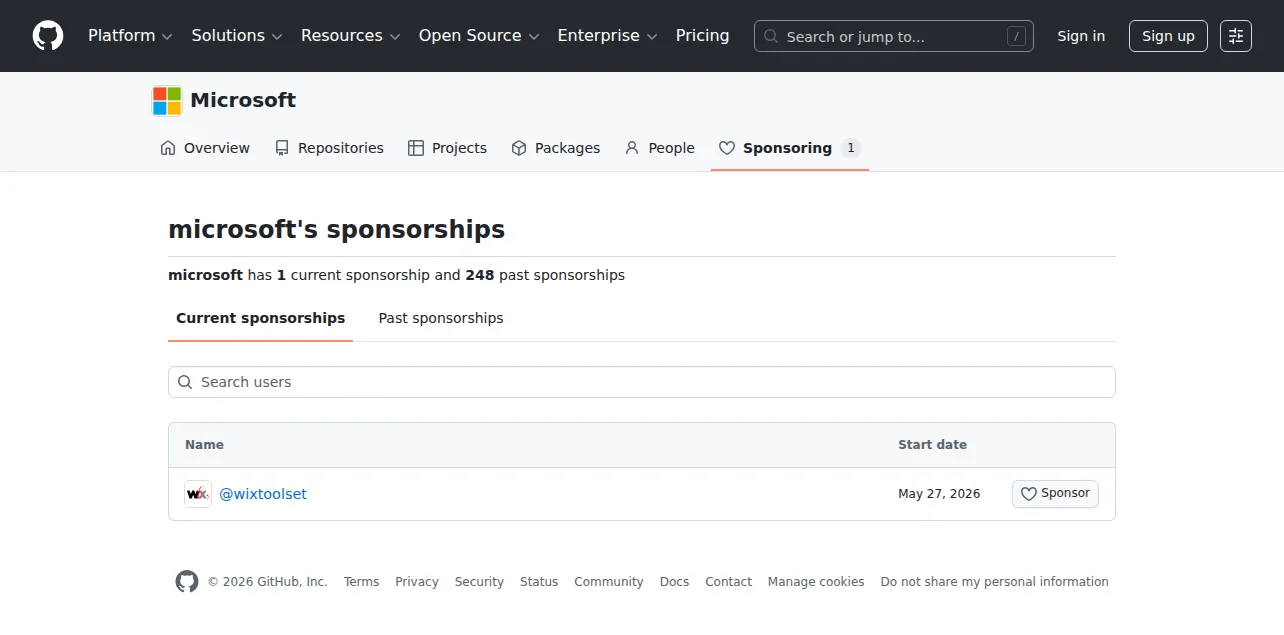Click the Sponsoring tab counter badge

[850, 148]
